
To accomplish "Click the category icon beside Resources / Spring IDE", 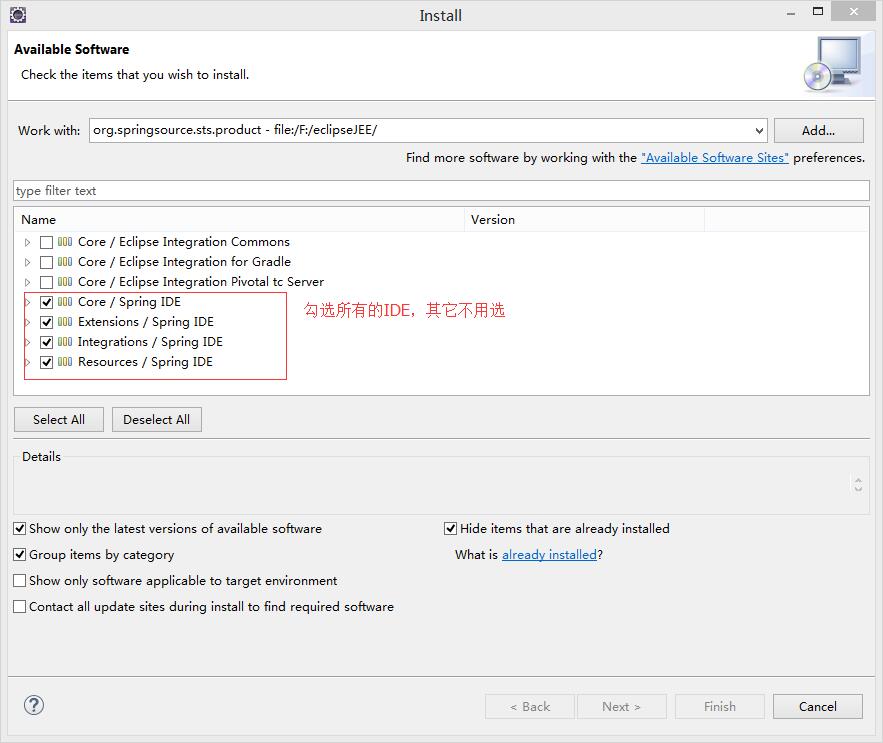I will 65,362.
